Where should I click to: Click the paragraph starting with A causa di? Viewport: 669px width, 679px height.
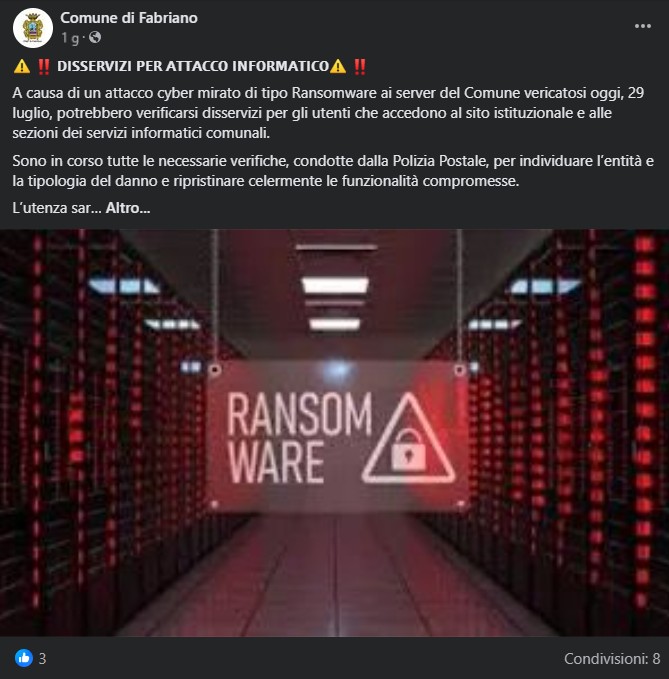(328, 113)
